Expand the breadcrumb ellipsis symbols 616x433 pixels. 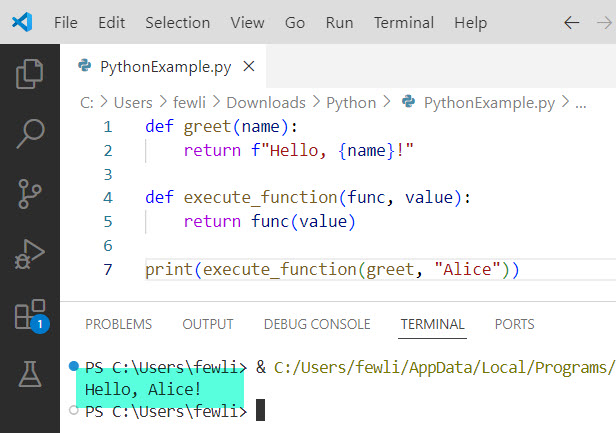[581, 104]
